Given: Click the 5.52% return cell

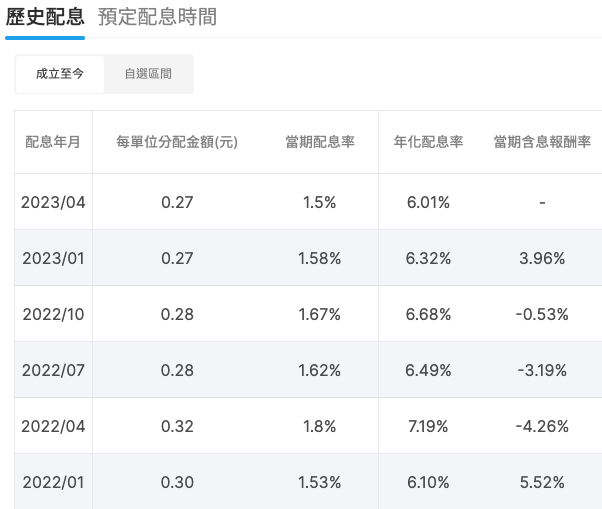Looking at the screenshot, I should (542, 482).
